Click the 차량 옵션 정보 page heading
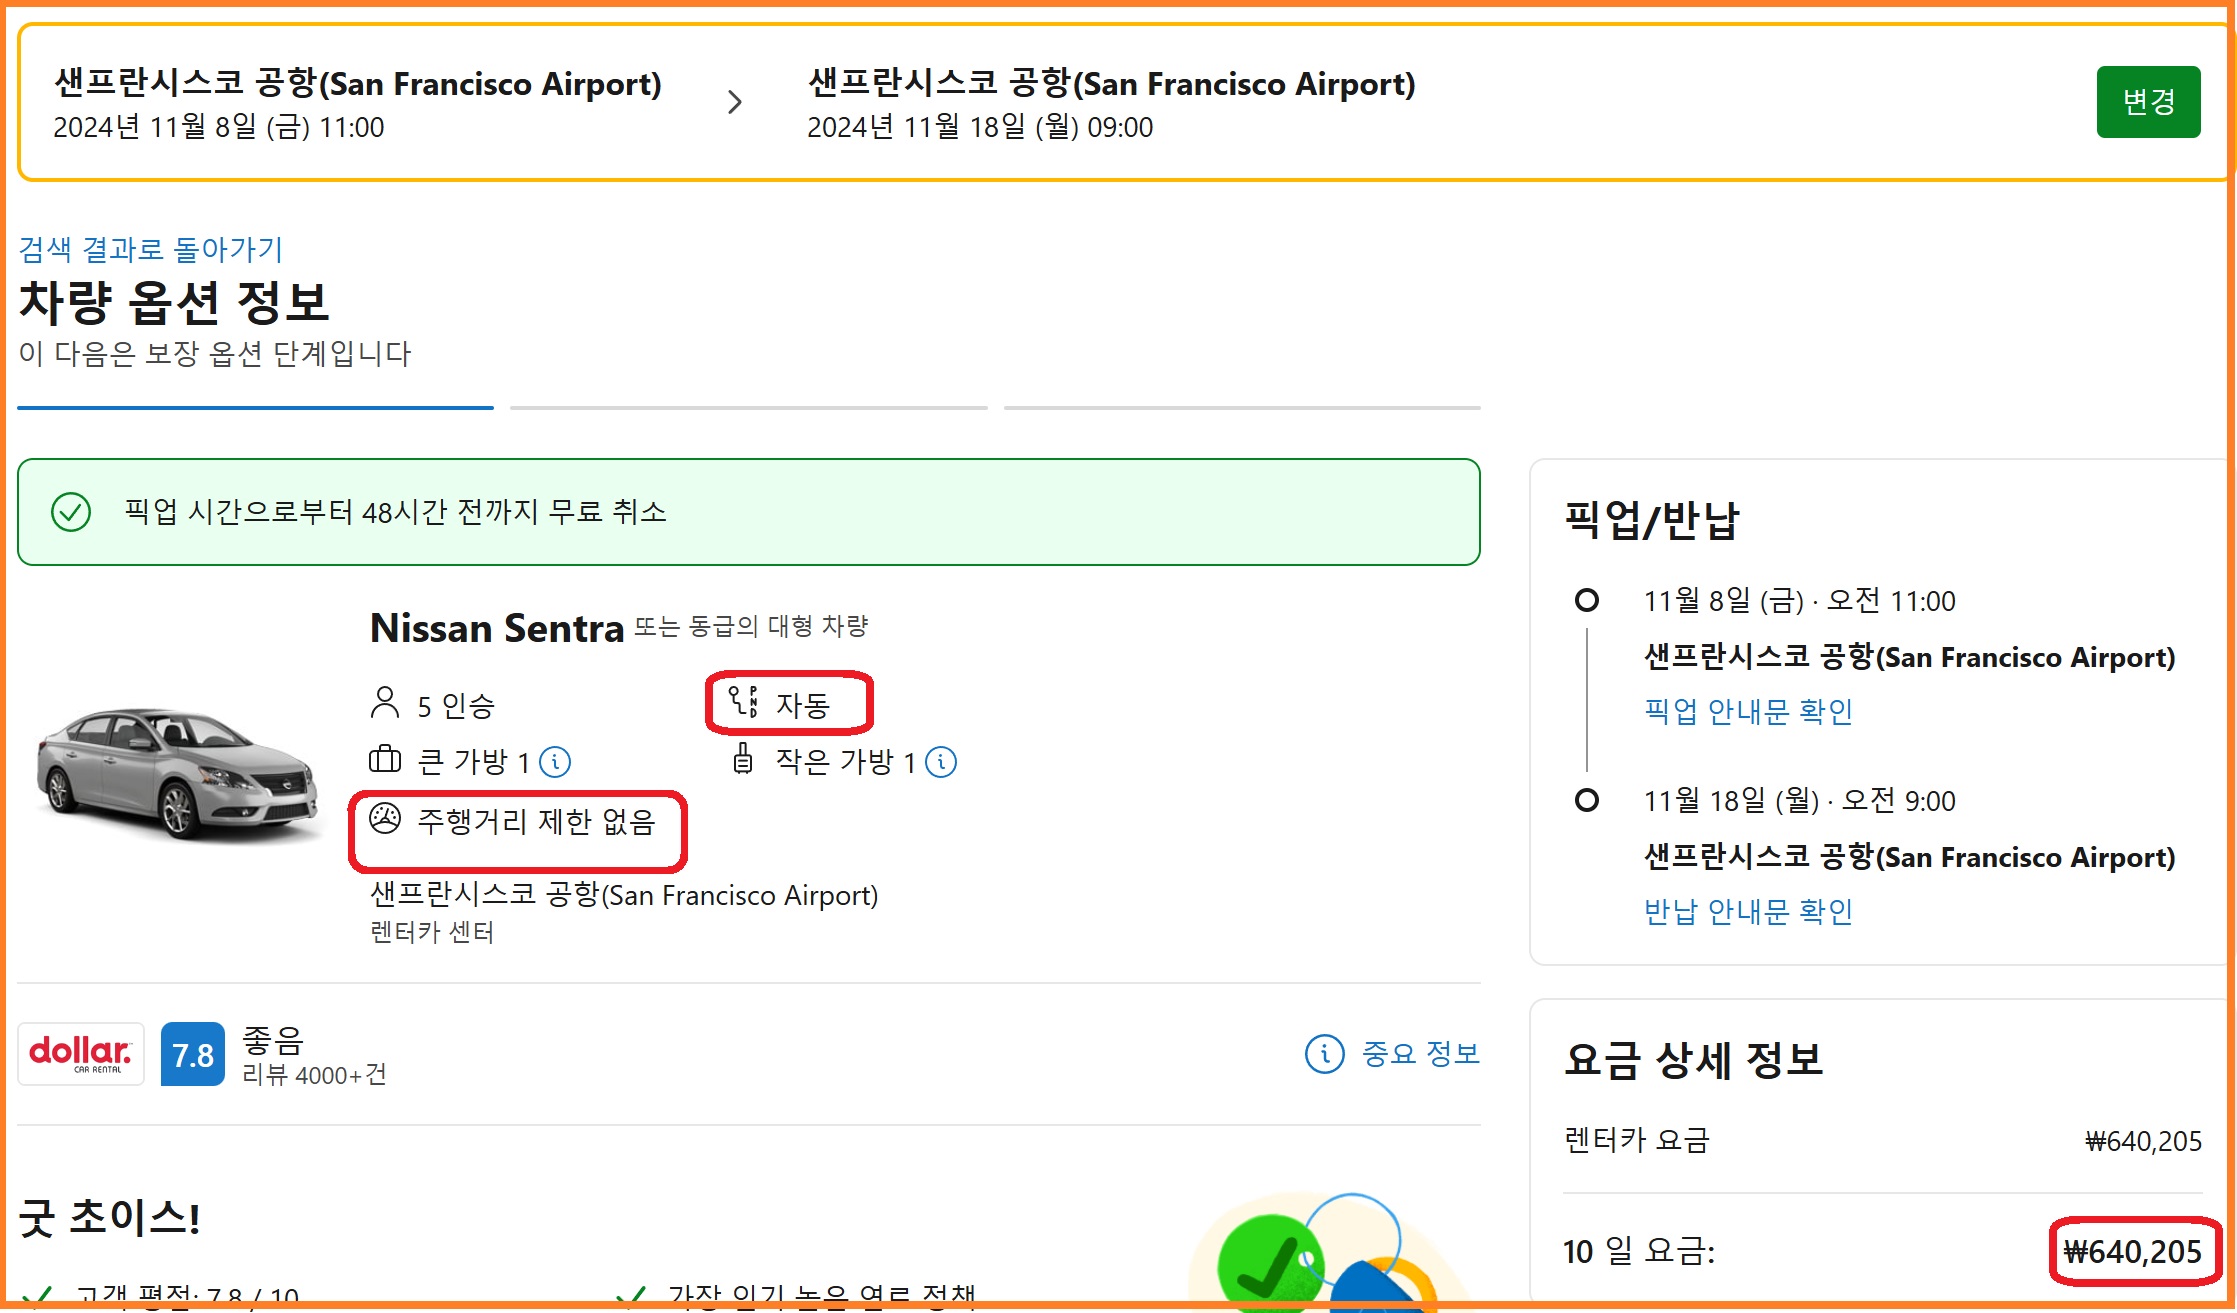The height and width of the screenshot is (1313, 2237). [x=174, y=302]
